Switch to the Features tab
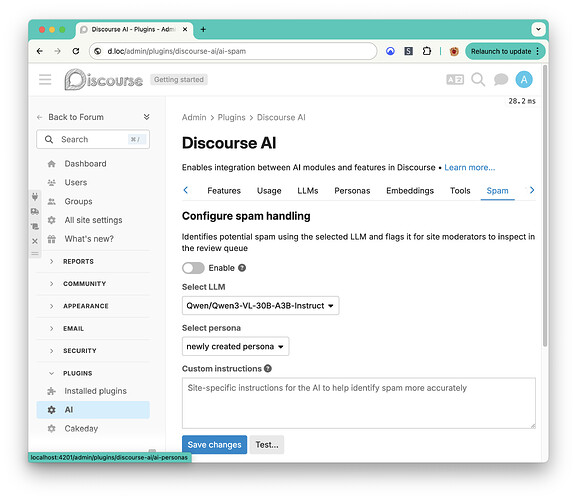 224,191
